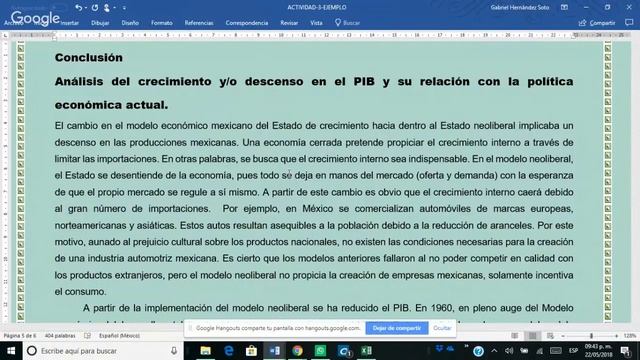The height and width of the screenshot is (360, 640).
Task: Open the comments icon next to Compartir
Action: [629, 23]
